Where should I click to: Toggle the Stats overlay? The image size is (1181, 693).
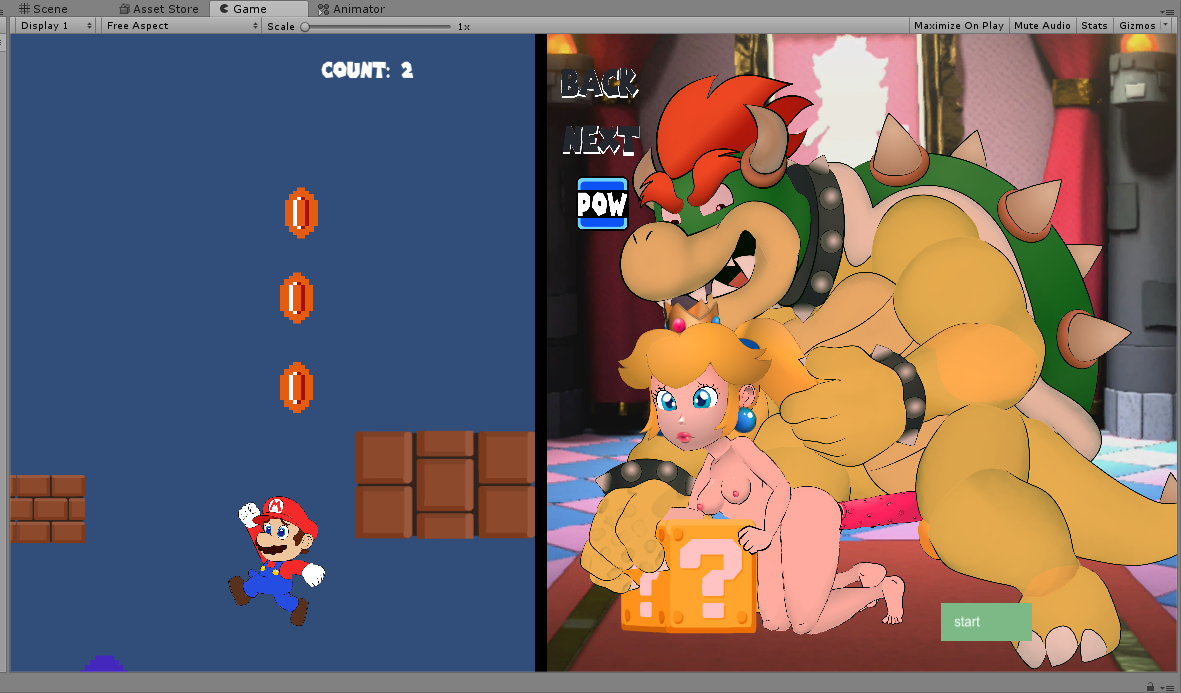(1094, 26)
